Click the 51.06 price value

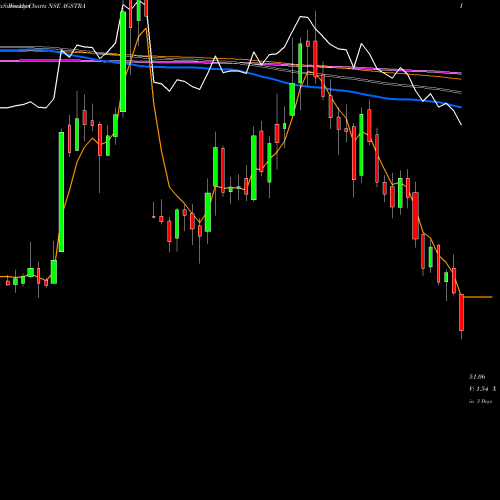477,377
